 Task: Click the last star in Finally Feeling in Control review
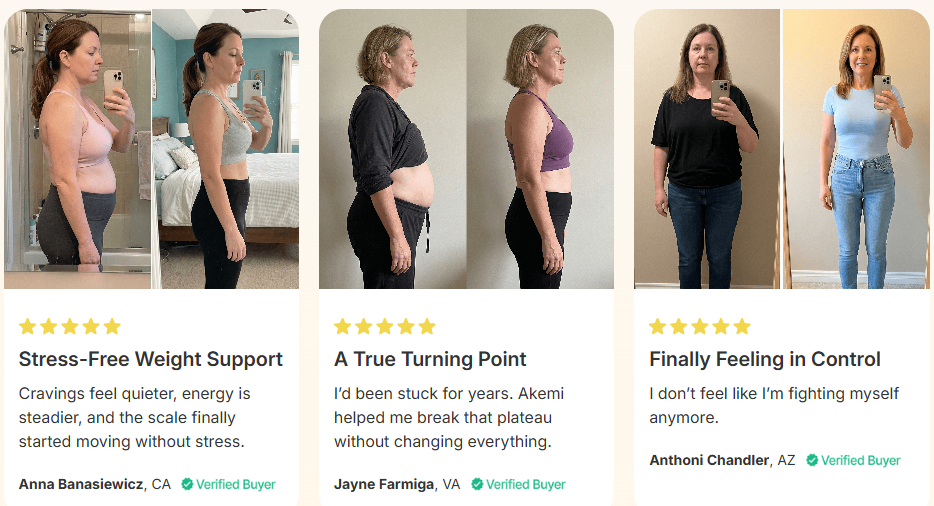pos(742,327)
